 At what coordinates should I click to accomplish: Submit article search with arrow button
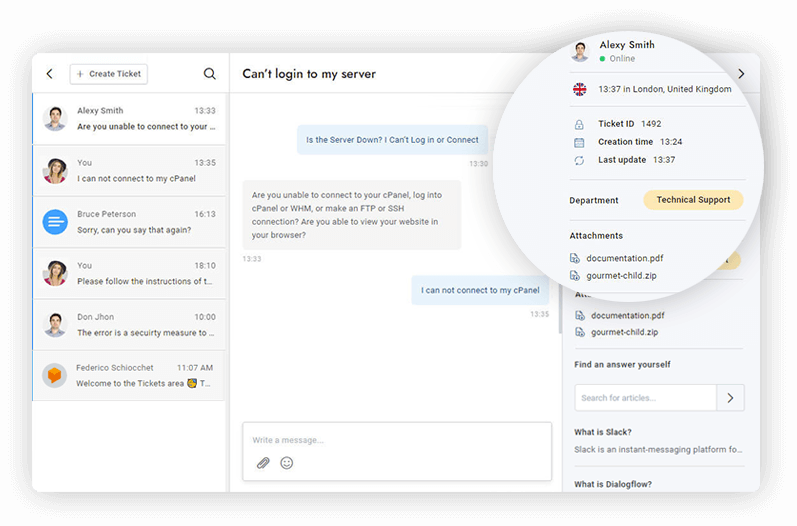tap(730, 398)
